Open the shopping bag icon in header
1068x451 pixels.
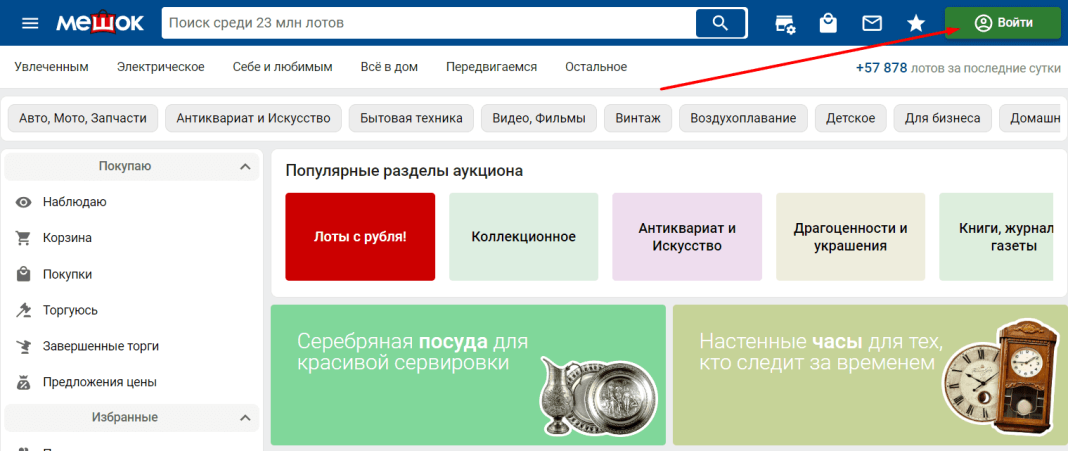tap(828, 23)
